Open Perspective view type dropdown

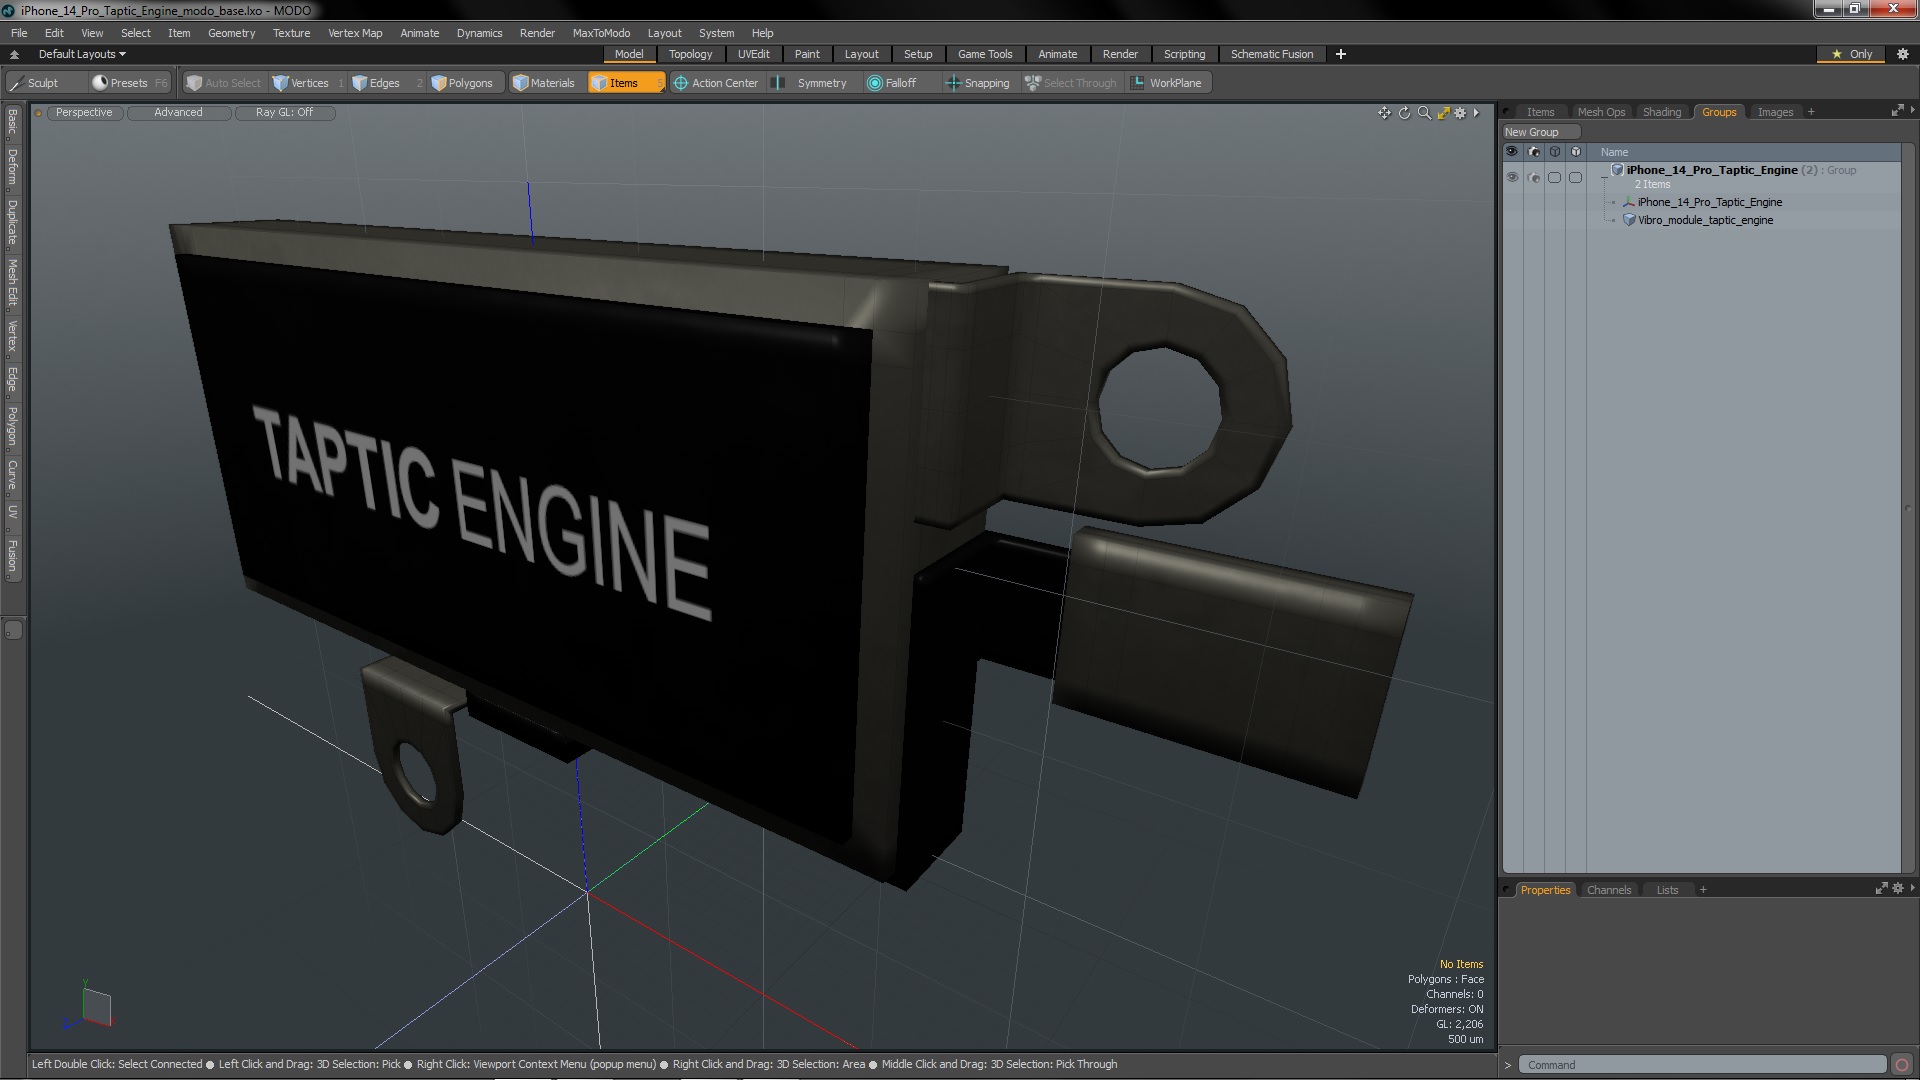84,113
